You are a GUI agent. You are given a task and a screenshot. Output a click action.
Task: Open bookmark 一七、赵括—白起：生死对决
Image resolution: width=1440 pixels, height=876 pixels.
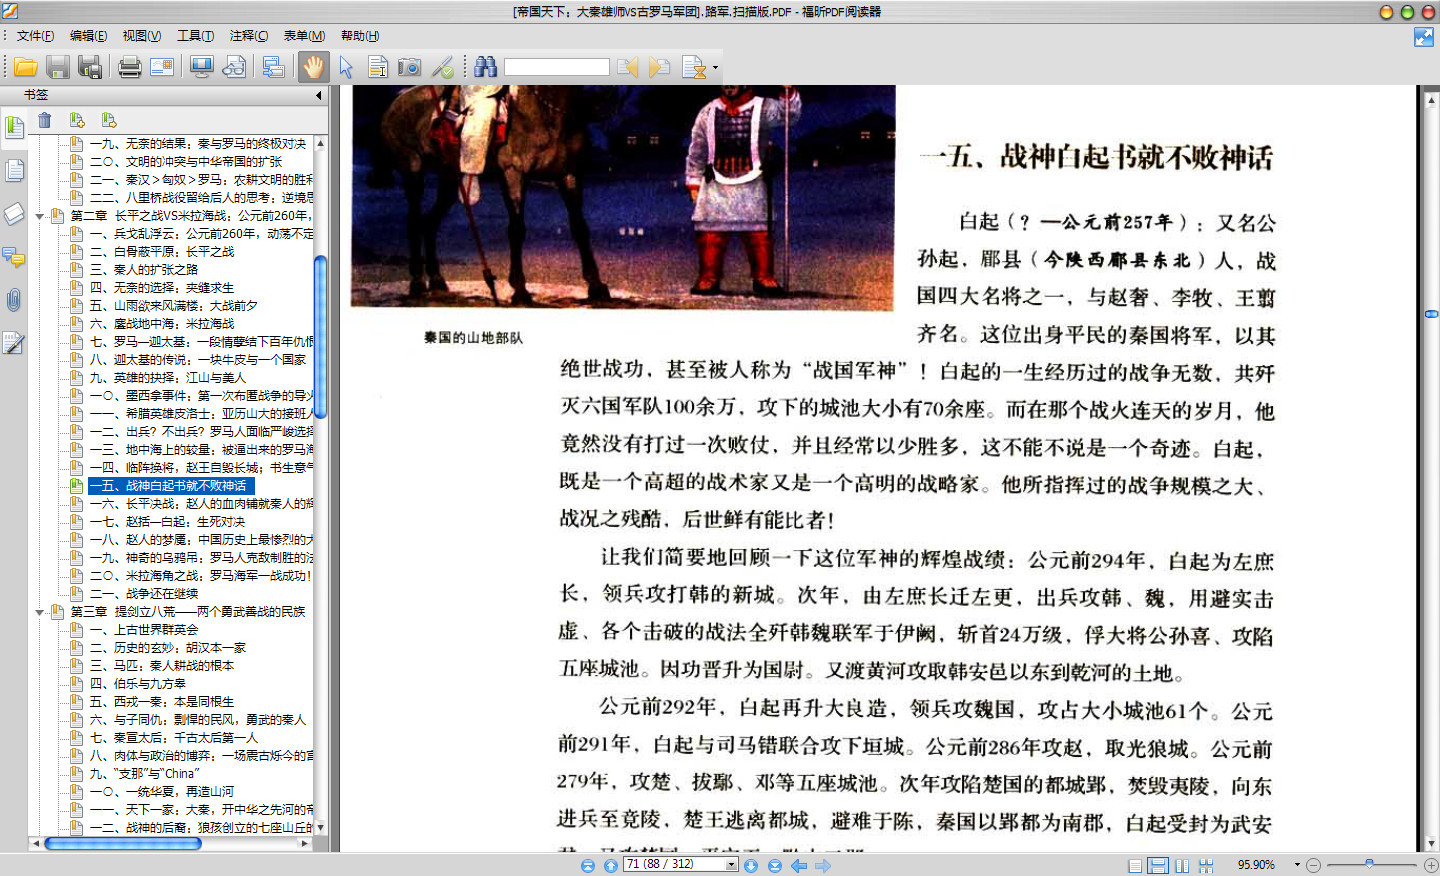pos(168,522)
